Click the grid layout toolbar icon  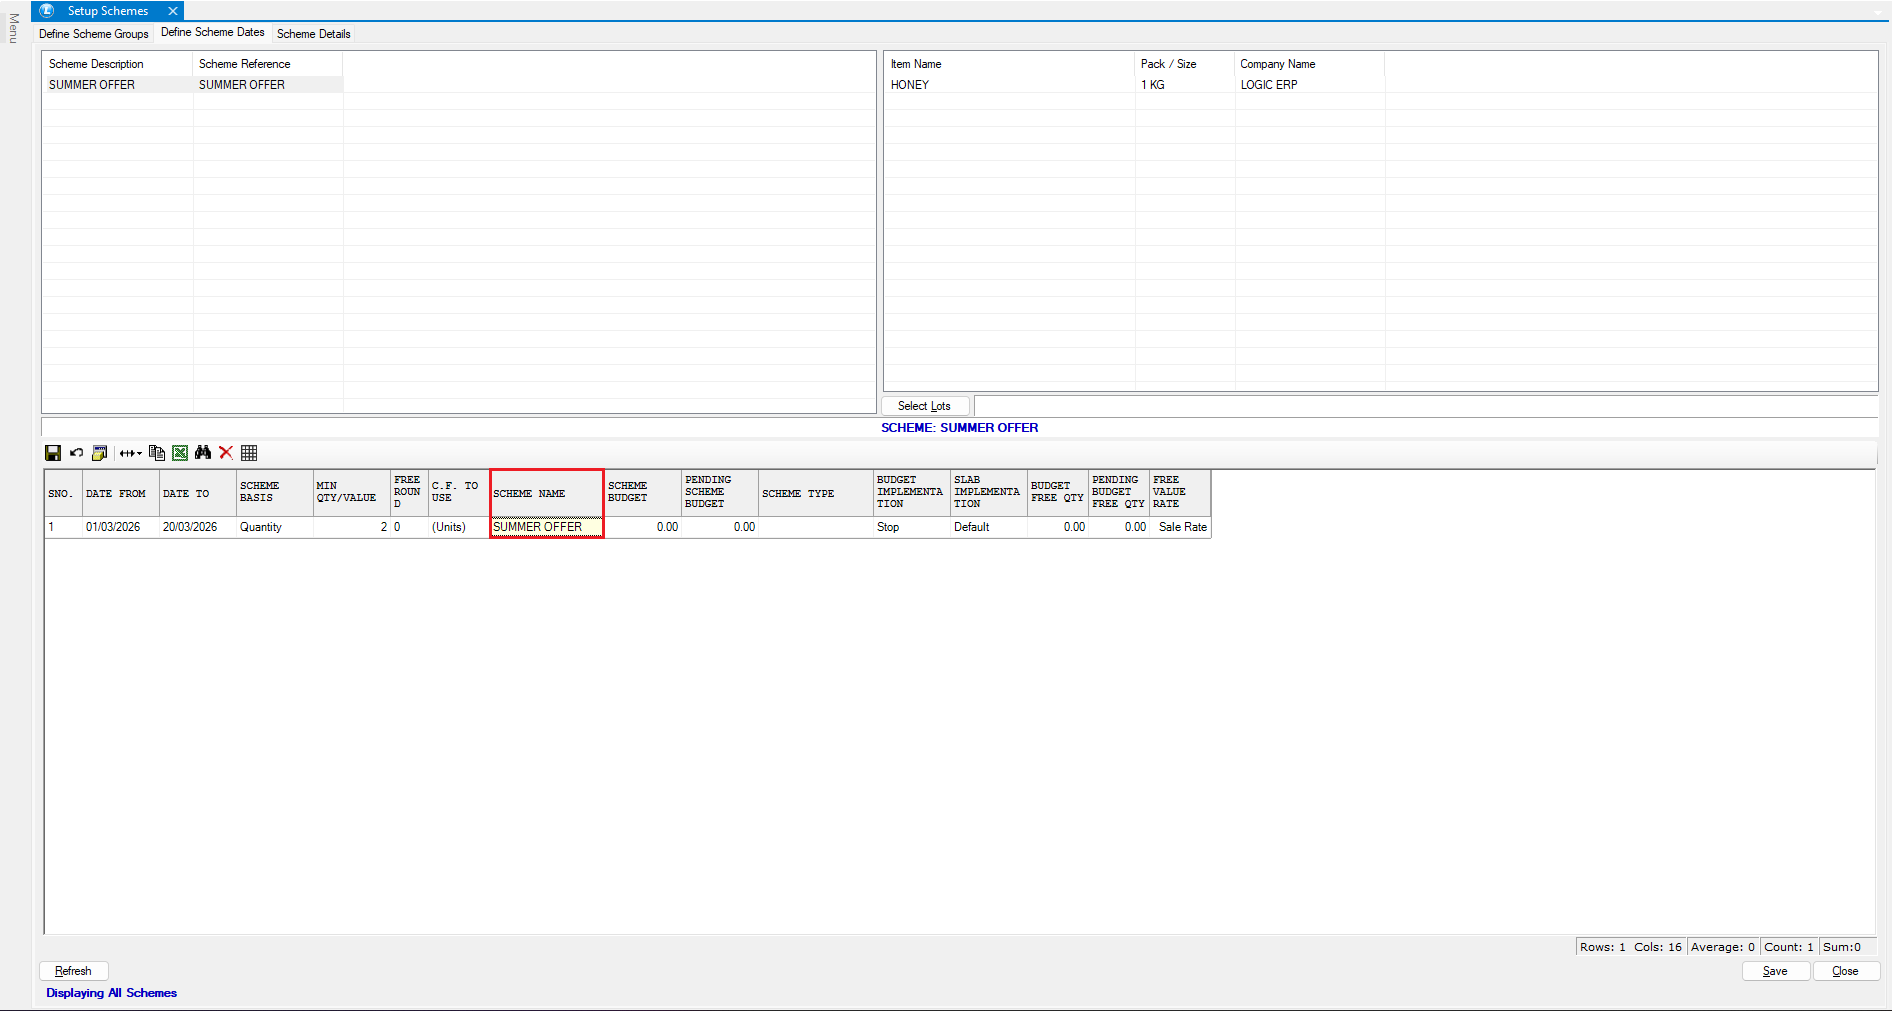pos(249,453)
